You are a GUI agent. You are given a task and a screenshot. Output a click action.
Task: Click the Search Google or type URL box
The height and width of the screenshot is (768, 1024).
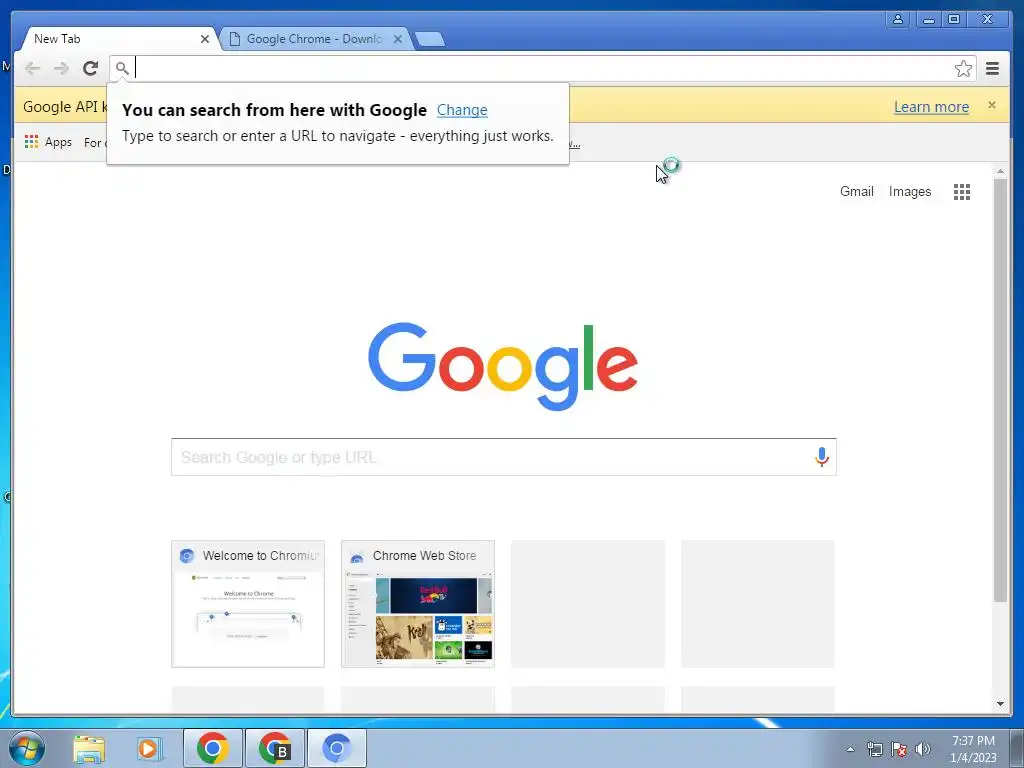(504, 457)
